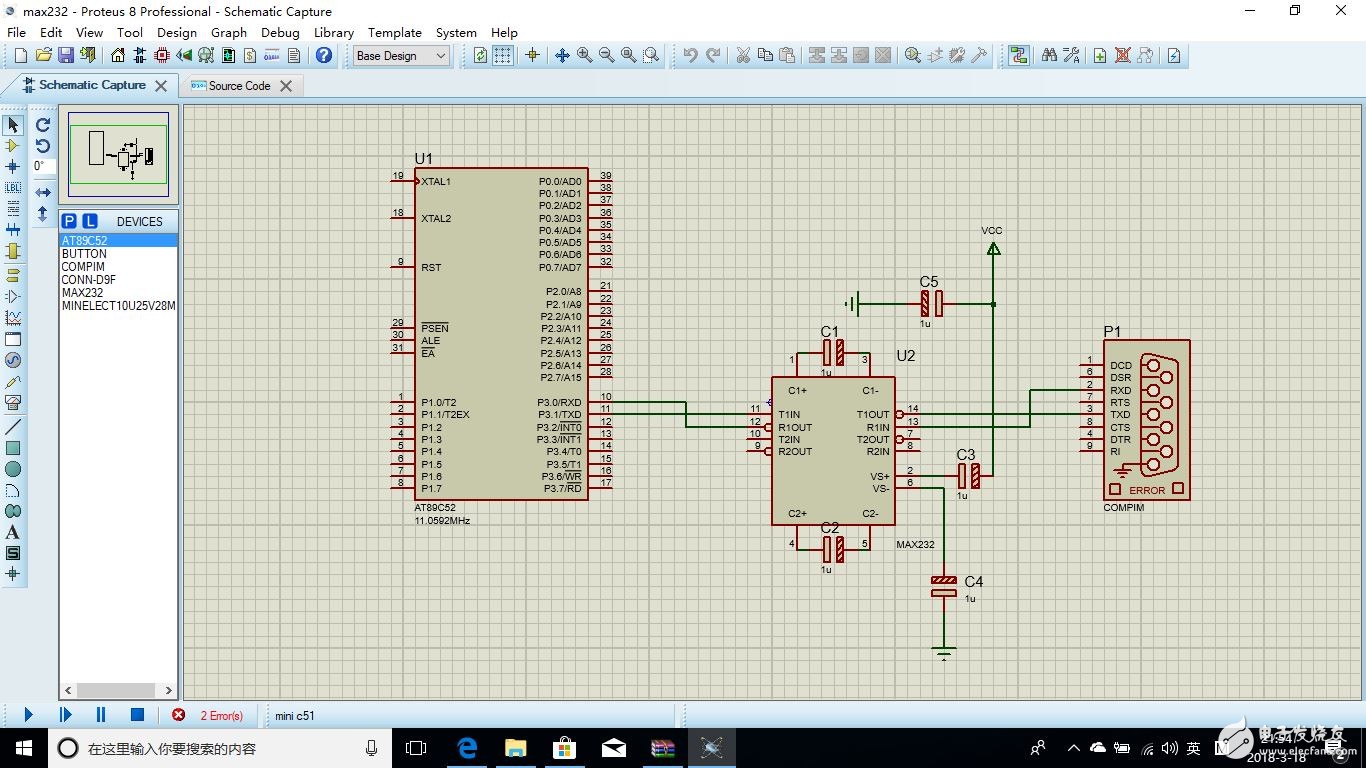Select the Schematic Capture tab
This screenshot has width=1366, height=768.
[92, 85]
